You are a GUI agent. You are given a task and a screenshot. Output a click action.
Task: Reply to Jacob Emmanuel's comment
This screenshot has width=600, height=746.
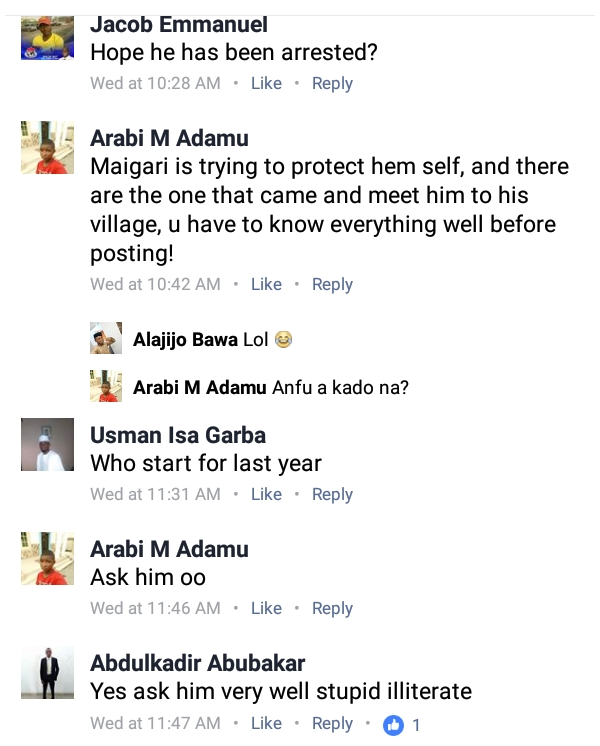point(332,84)
